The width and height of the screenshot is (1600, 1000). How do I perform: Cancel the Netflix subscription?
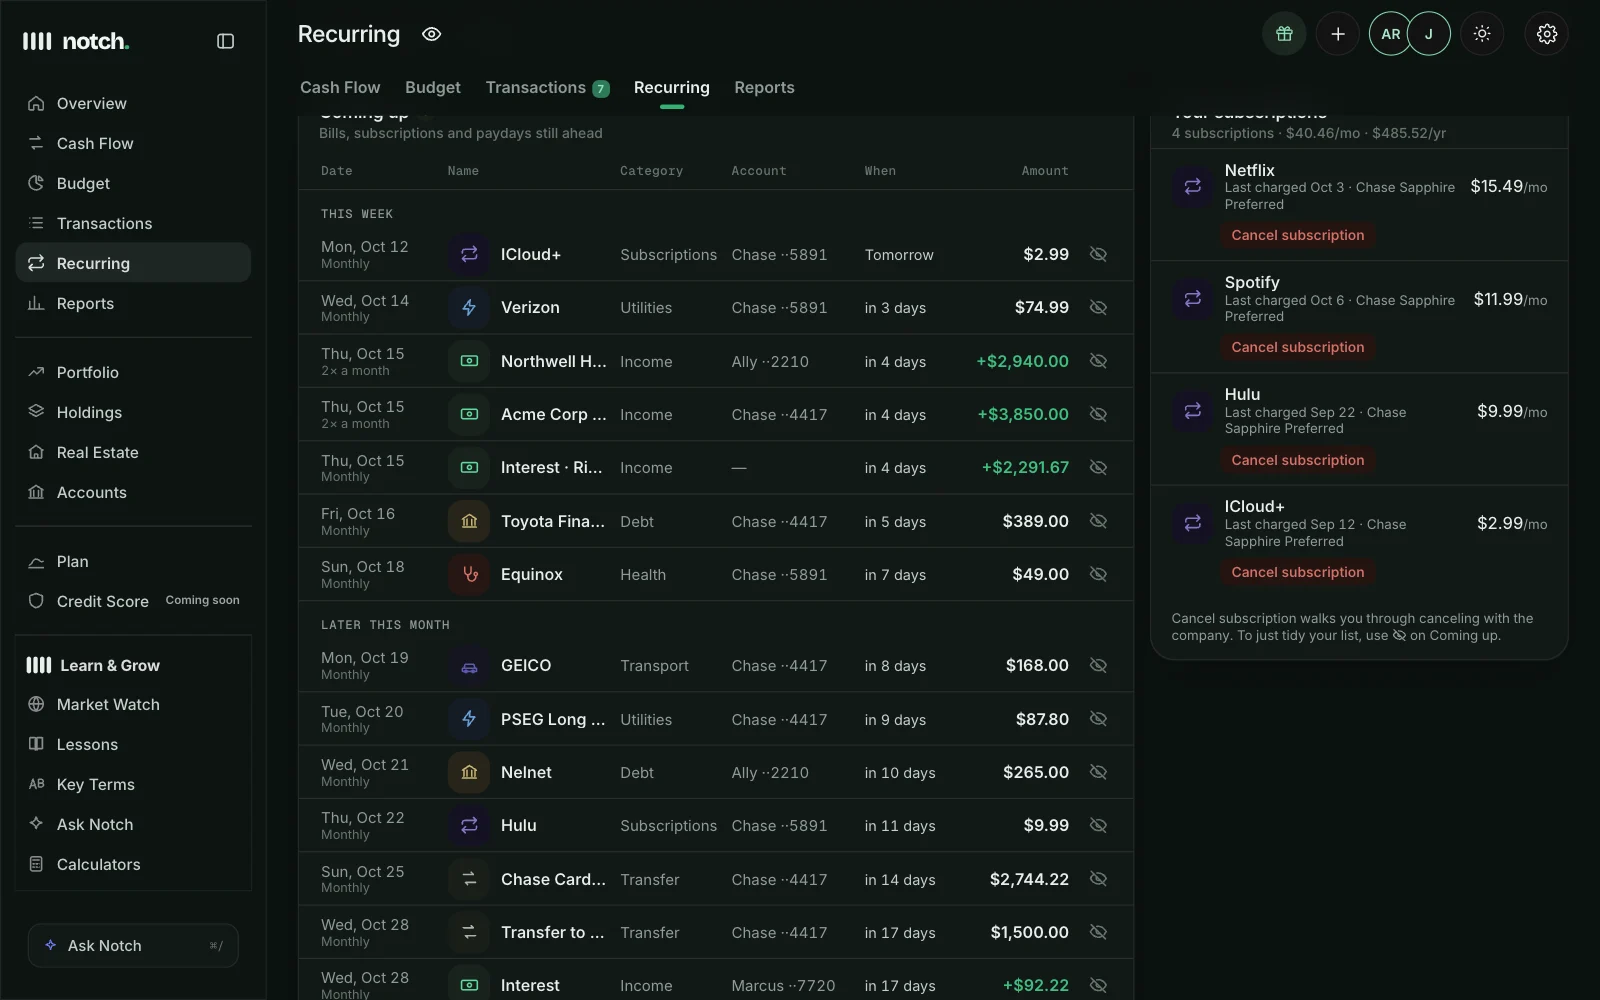pyautogui.click(x=1297, y=235)
